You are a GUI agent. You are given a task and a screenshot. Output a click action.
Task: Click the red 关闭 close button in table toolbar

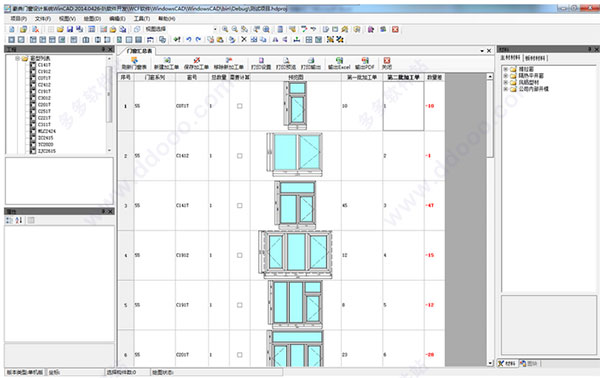(387, 61)
